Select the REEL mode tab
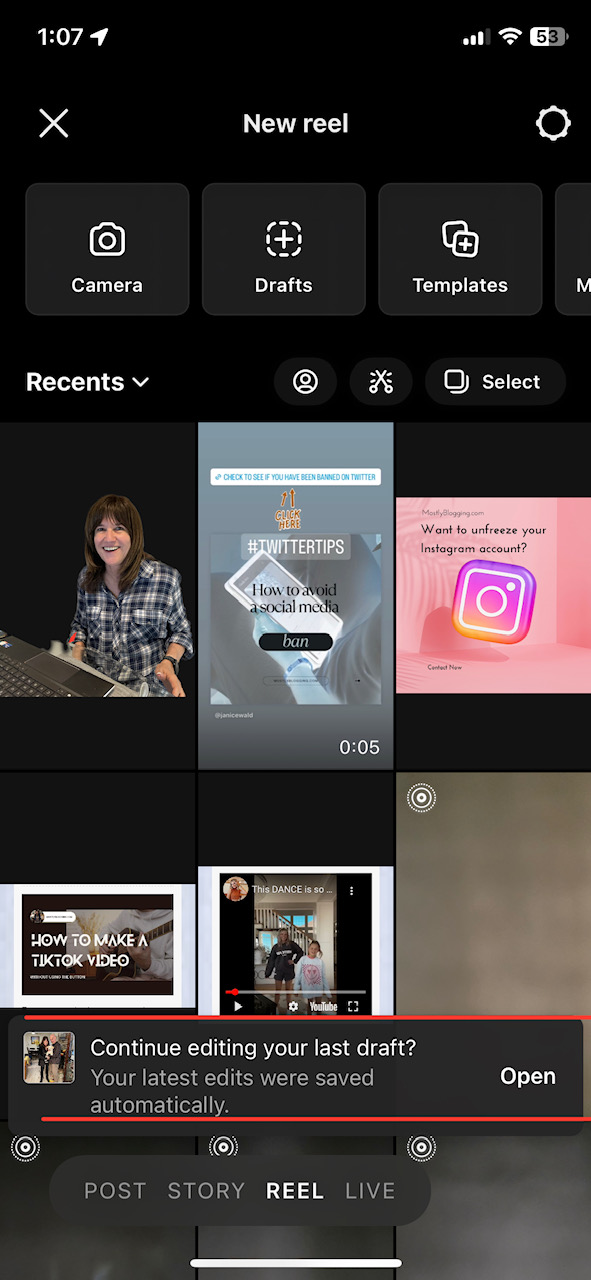The width and height of the screenshot is (591, 1280). point(295,1191)
